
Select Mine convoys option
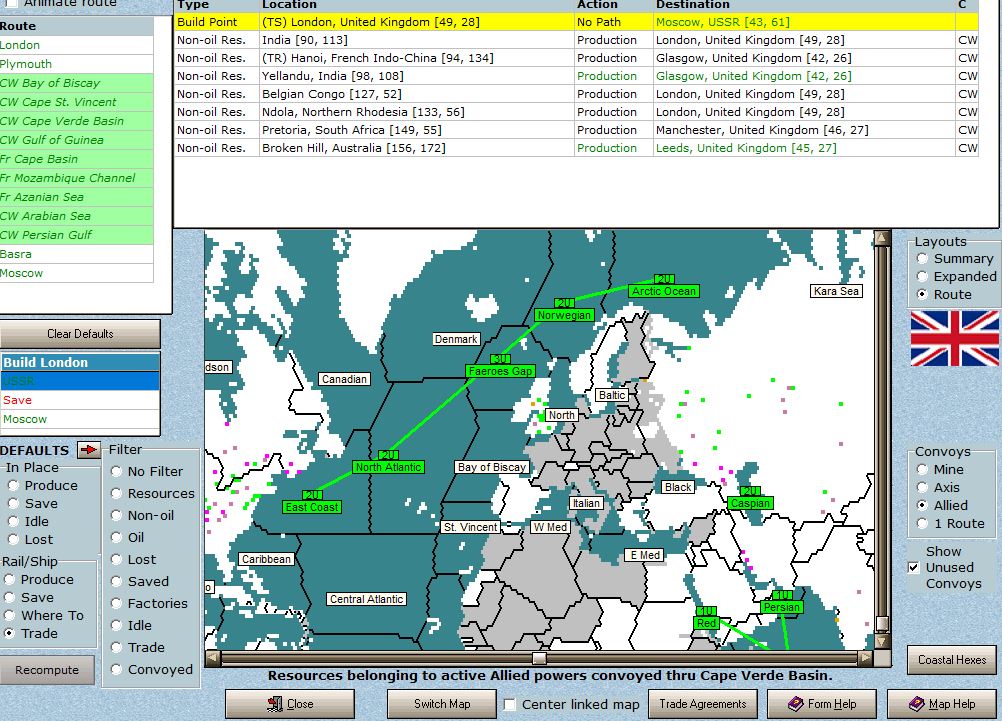point(922,470)
